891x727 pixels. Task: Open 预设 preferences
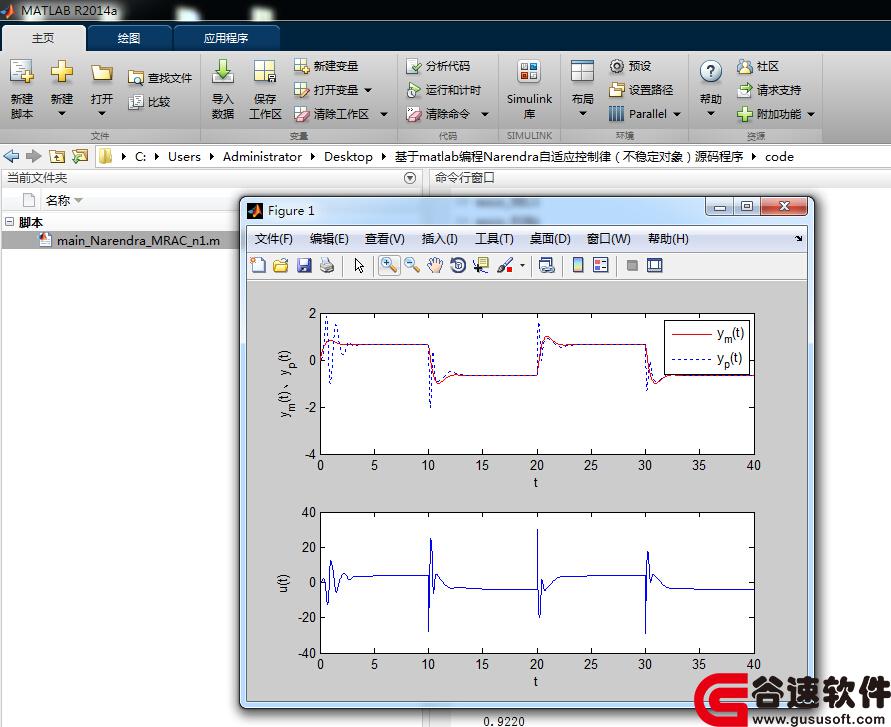[630, 66]
